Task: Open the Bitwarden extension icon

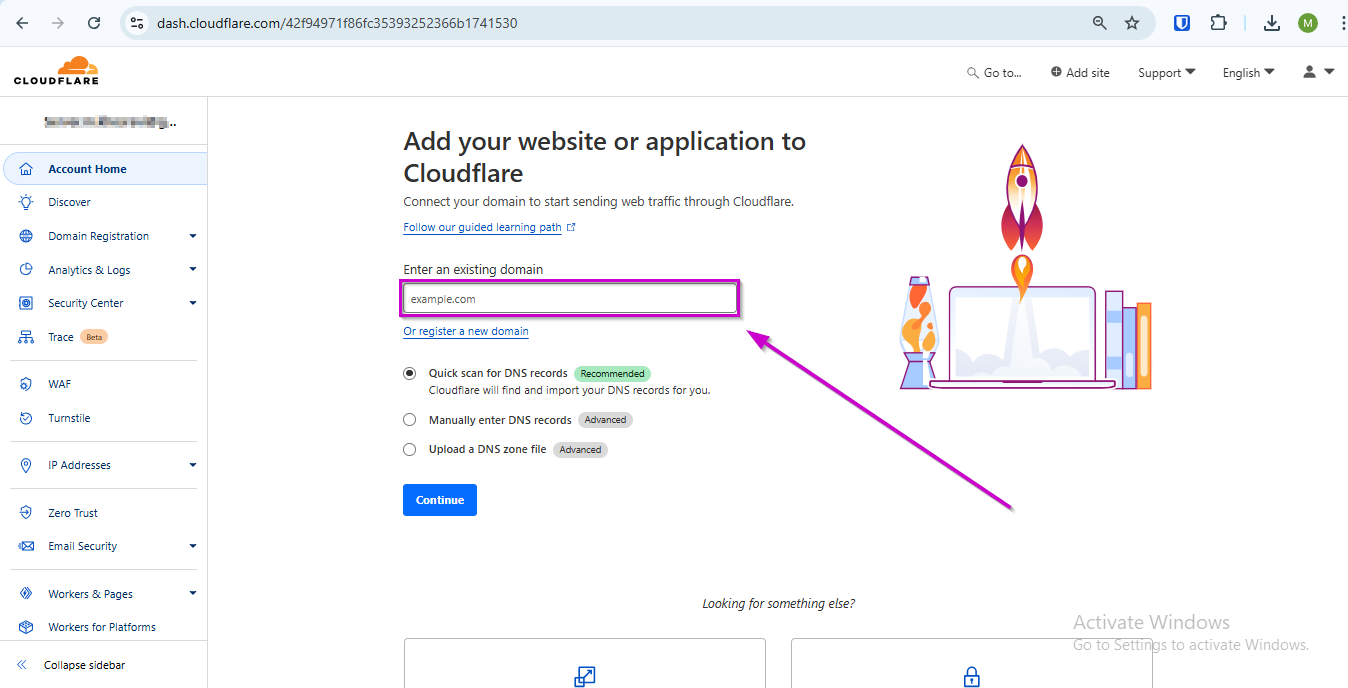Action: [1182, 22]
